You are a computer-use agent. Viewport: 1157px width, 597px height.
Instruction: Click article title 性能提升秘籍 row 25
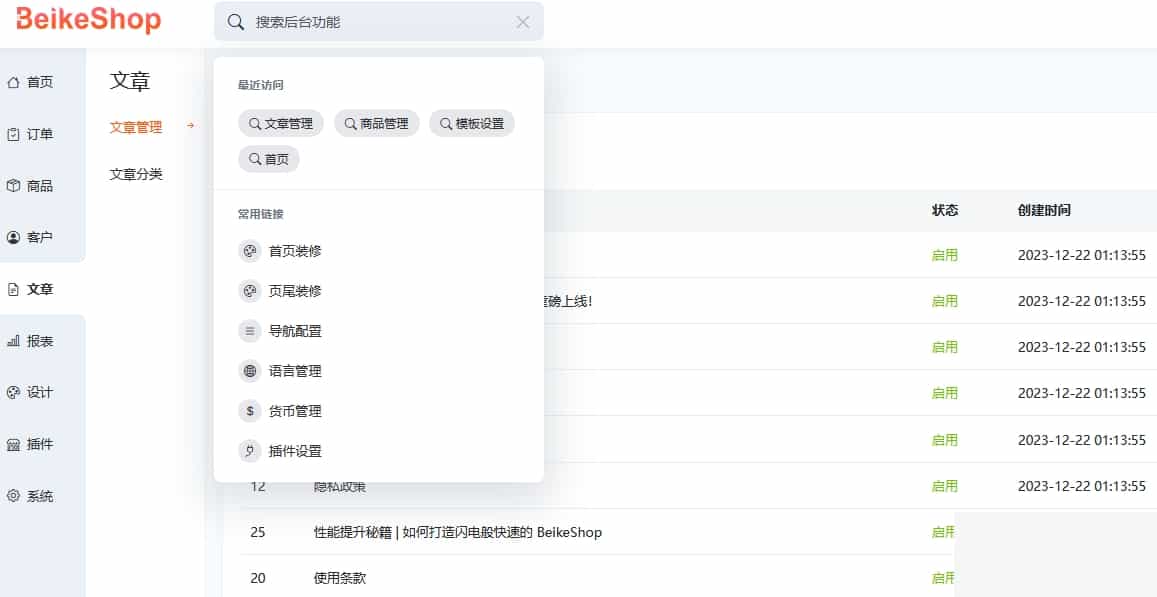pyautogui.click(x=457, y=532)
